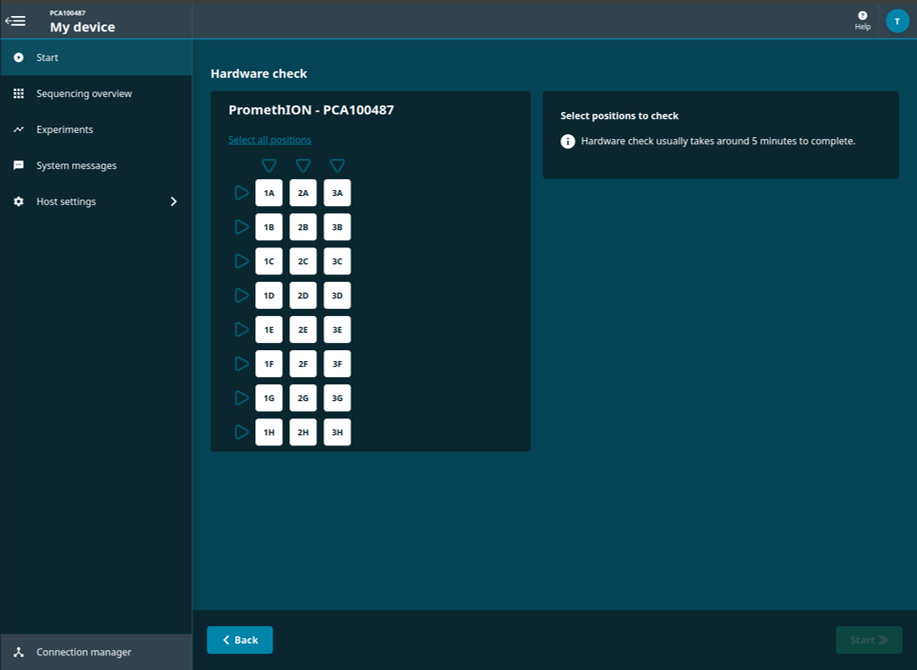
Task: Toggle flow cell position 1F
Action: point(269,364)
